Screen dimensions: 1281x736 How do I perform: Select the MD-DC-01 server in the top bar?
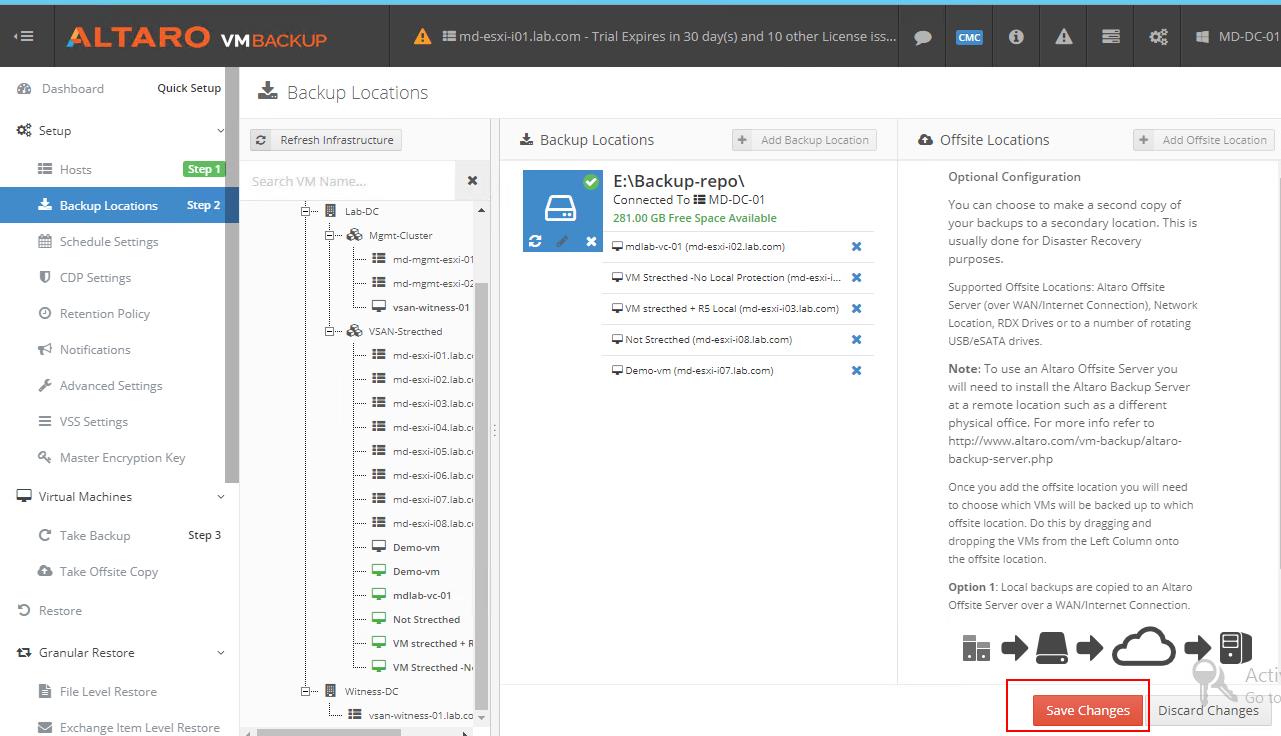(x=1236, y=37)
